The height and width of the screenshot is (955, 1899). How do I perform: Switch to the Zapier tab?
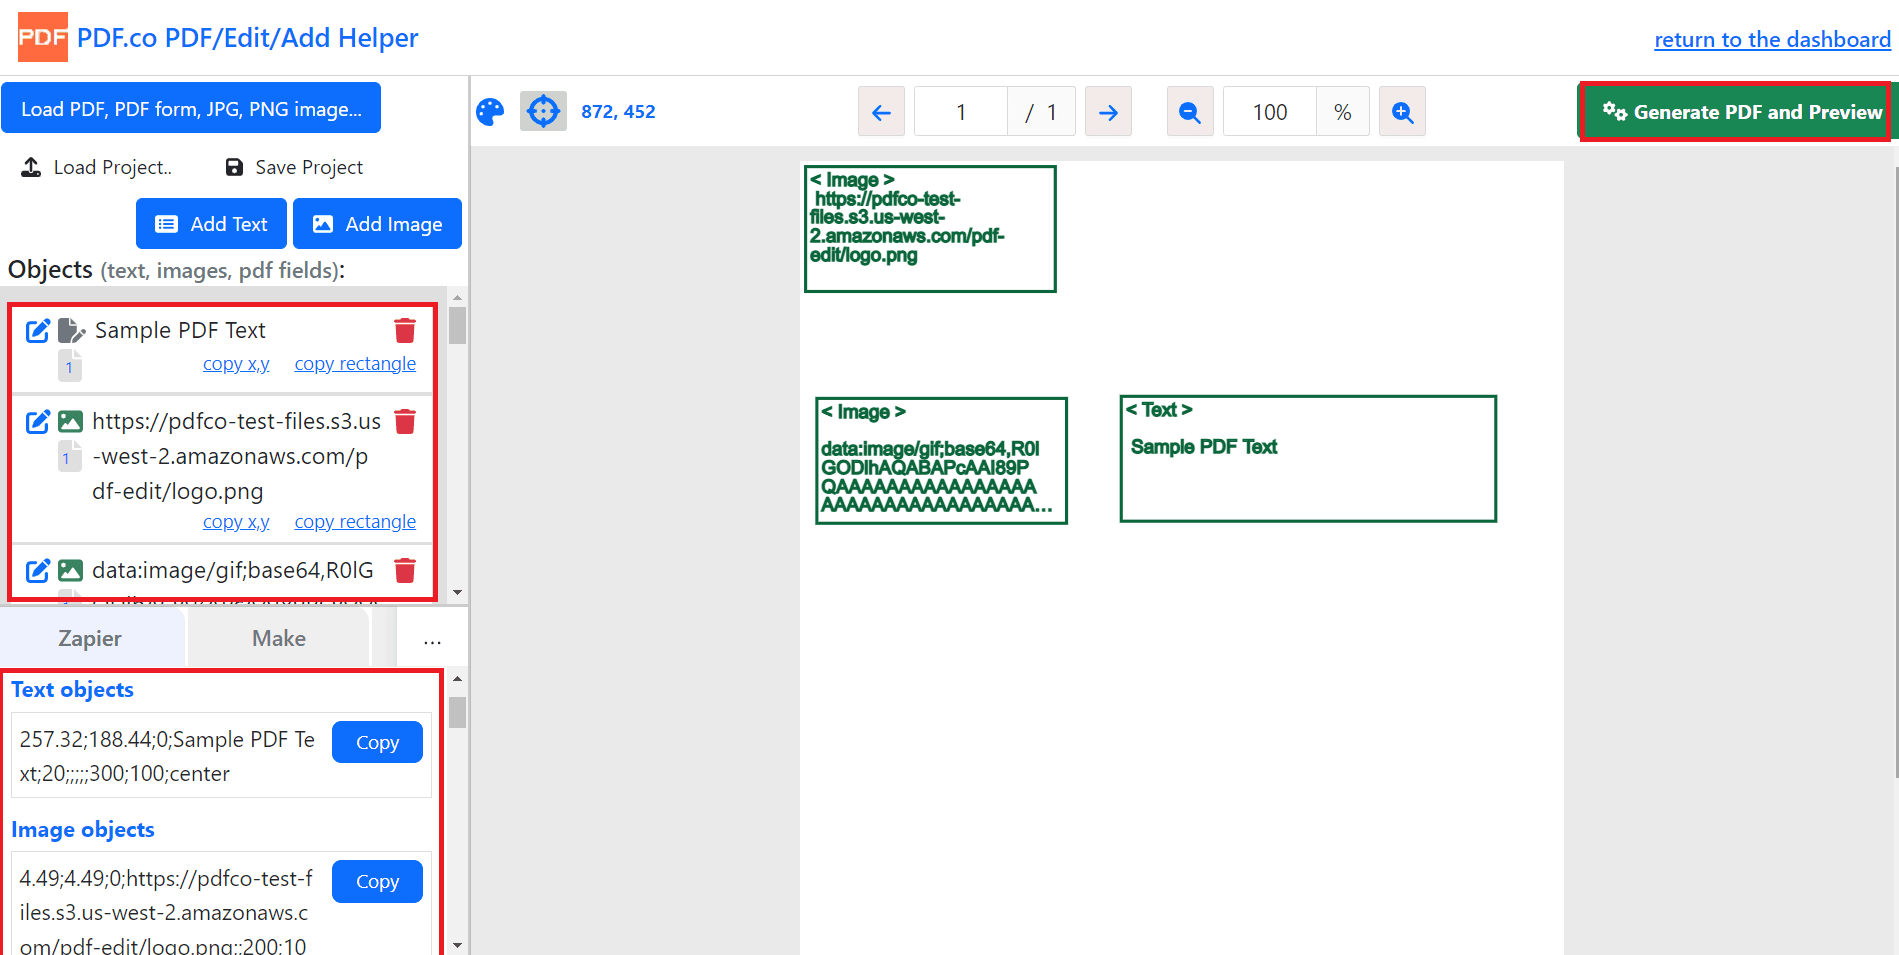click(90, 638)
